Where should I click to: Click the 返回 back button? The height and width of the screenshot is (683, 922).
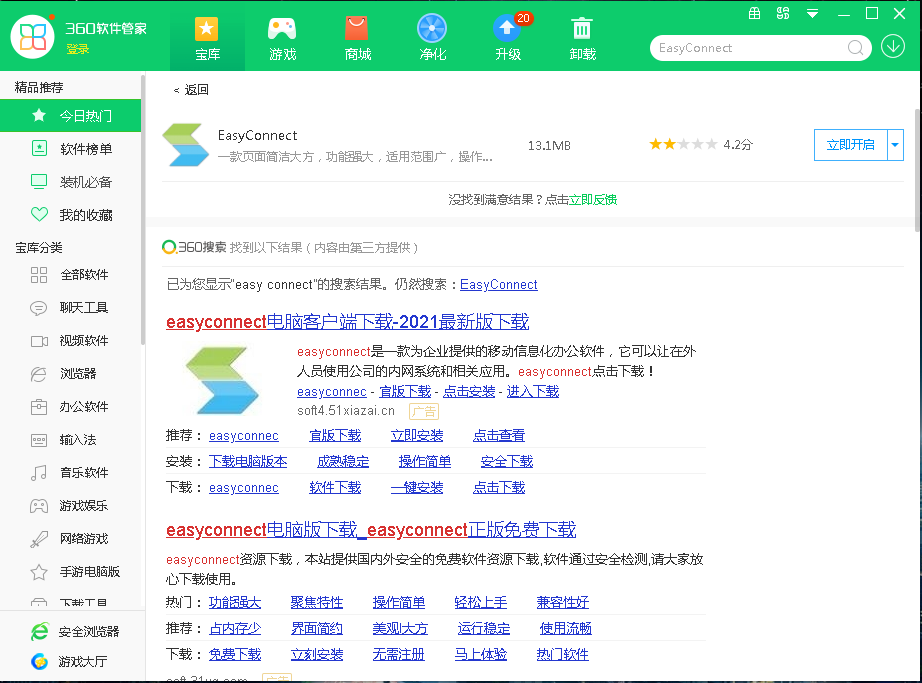(191, 90)
